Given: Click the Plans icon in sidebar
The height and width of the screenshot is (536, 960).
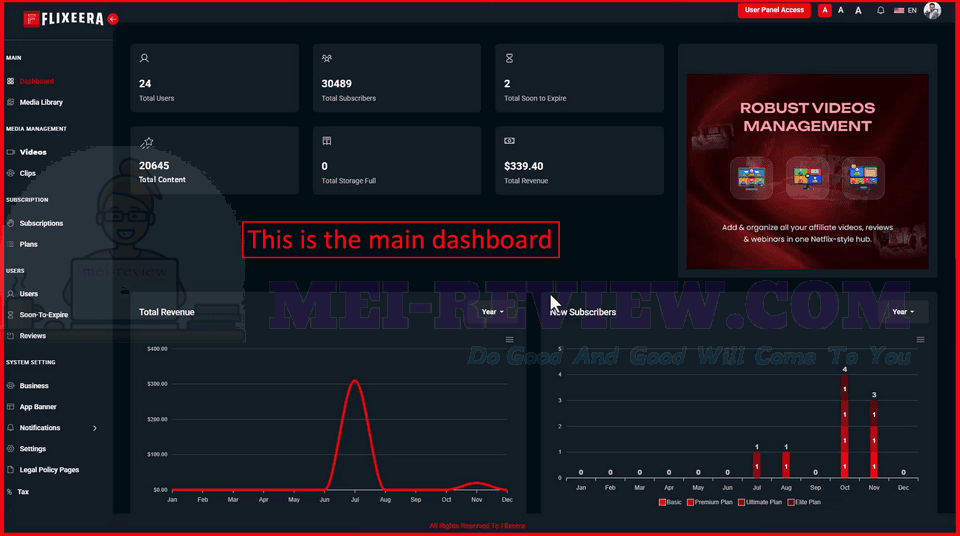Looking at the screenshot, I should (10, 244).
